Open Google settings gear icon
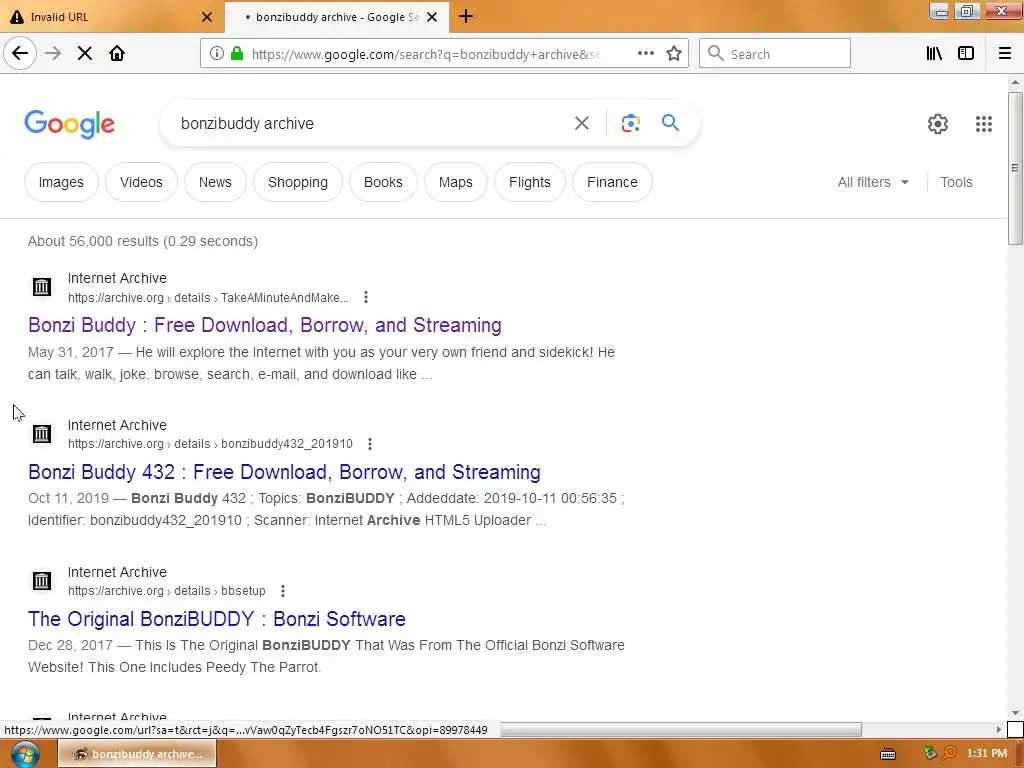 click(x=938, y=123)
